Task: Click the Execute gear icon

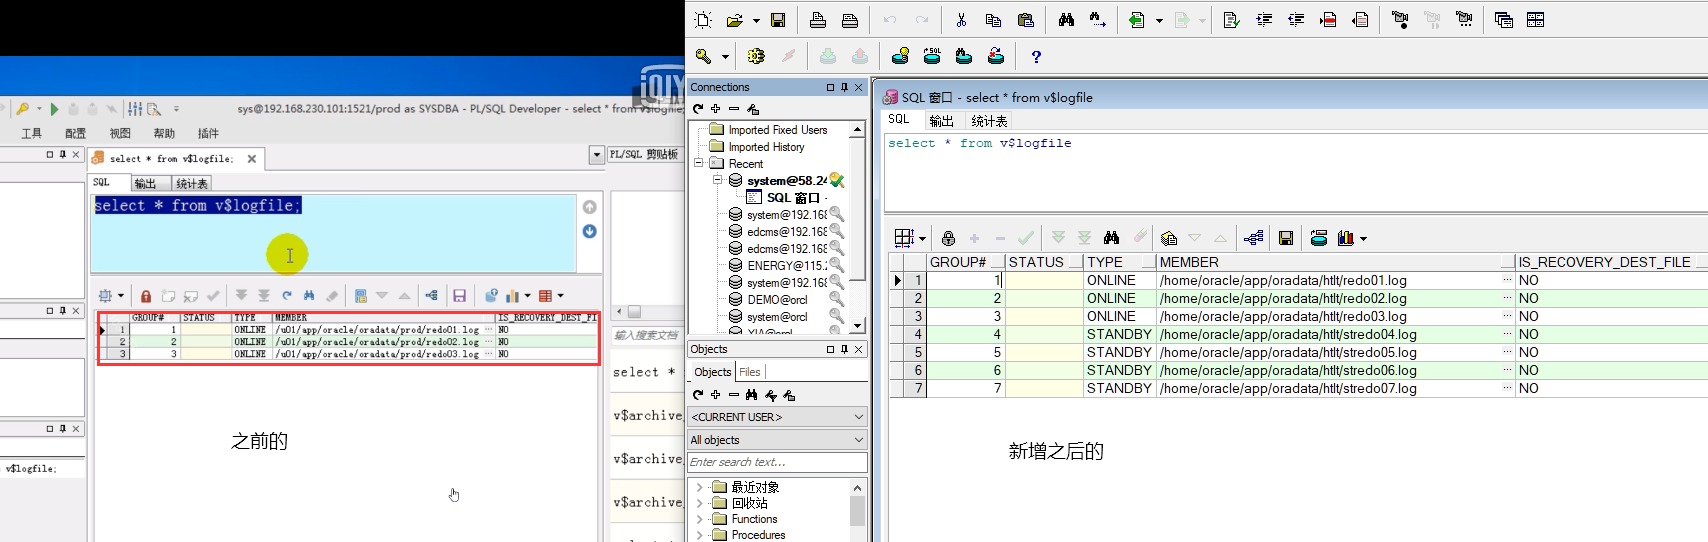Action: click(756, 56)
